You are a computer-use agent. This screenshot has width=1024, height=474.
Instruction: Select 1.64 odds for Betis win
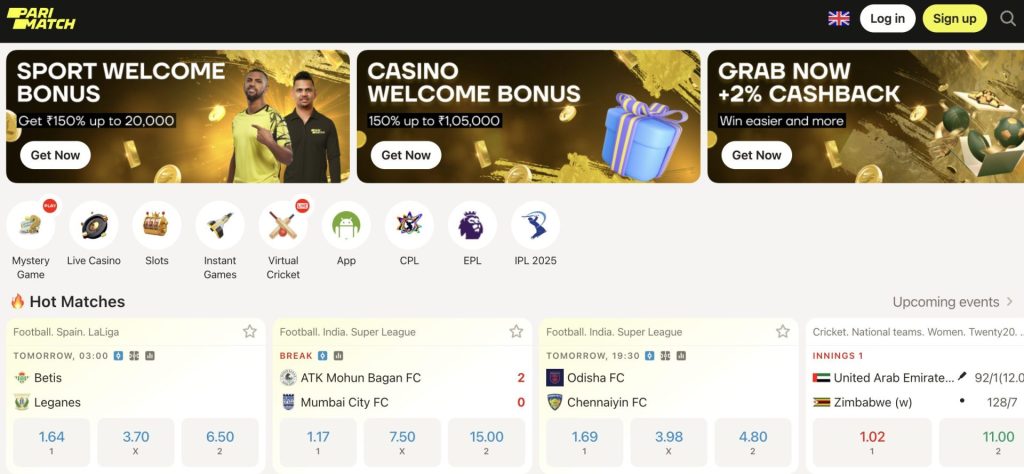(x=52, y=442)
